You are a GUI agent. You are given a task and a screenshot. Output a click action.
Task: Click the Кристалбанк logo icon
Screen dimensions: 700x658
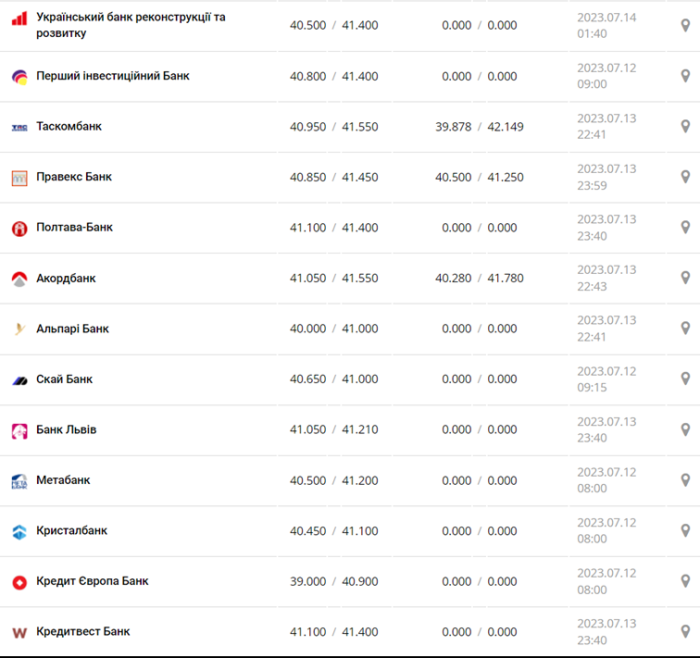(19, 532)
